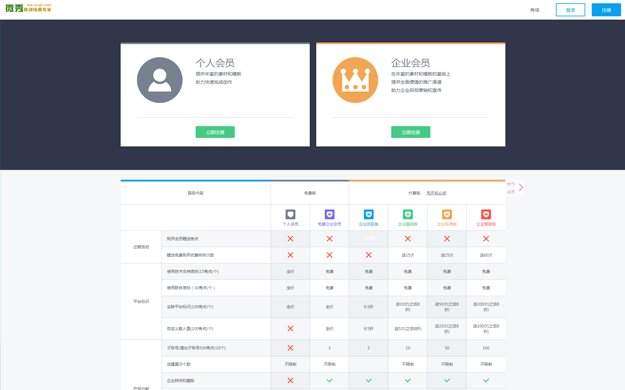Click the 子账号 row cell showing 5

pos(369,348)
